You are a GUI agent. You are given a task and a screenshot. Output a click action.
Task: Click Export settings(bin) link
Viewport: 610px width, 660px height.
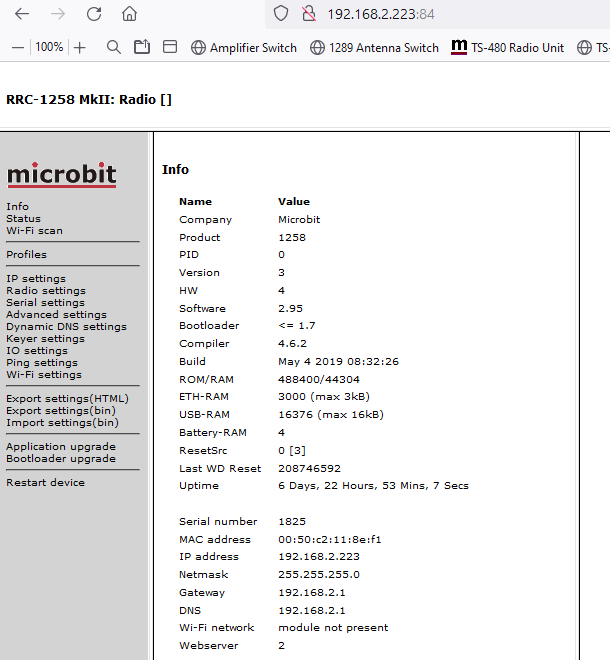pos(61,410)
